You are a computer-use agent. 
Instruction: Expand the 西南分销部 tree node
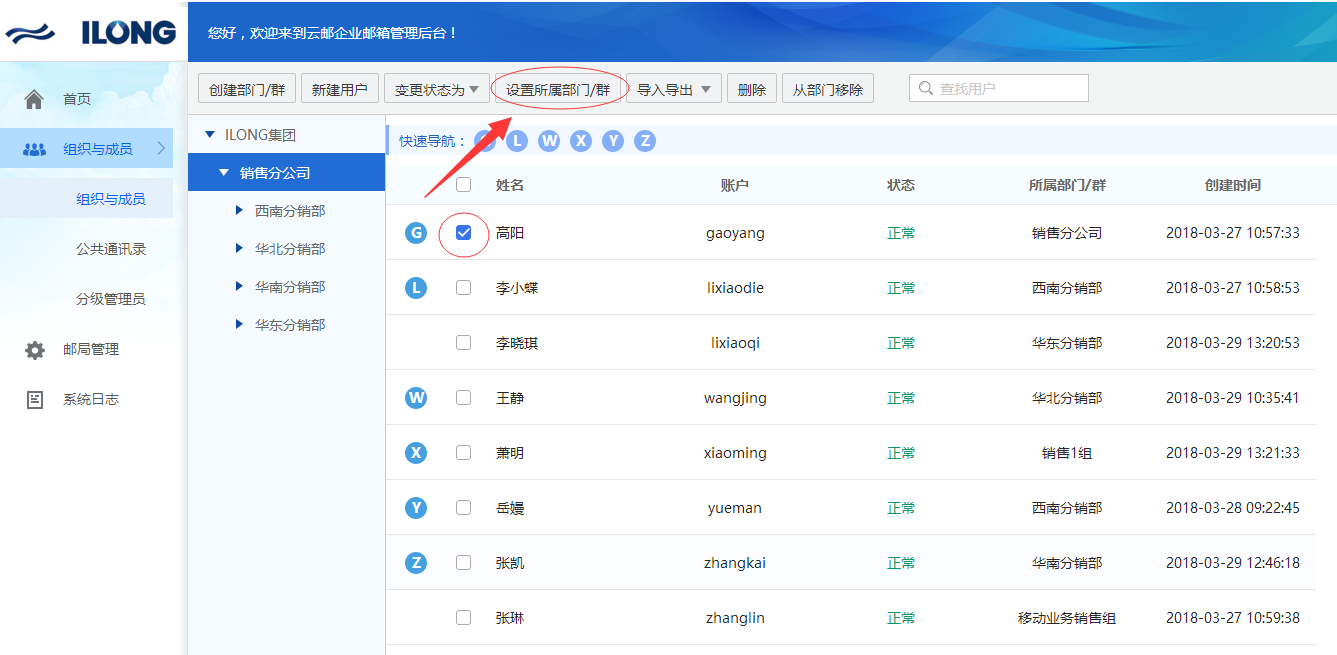click(x=236, y=210)
